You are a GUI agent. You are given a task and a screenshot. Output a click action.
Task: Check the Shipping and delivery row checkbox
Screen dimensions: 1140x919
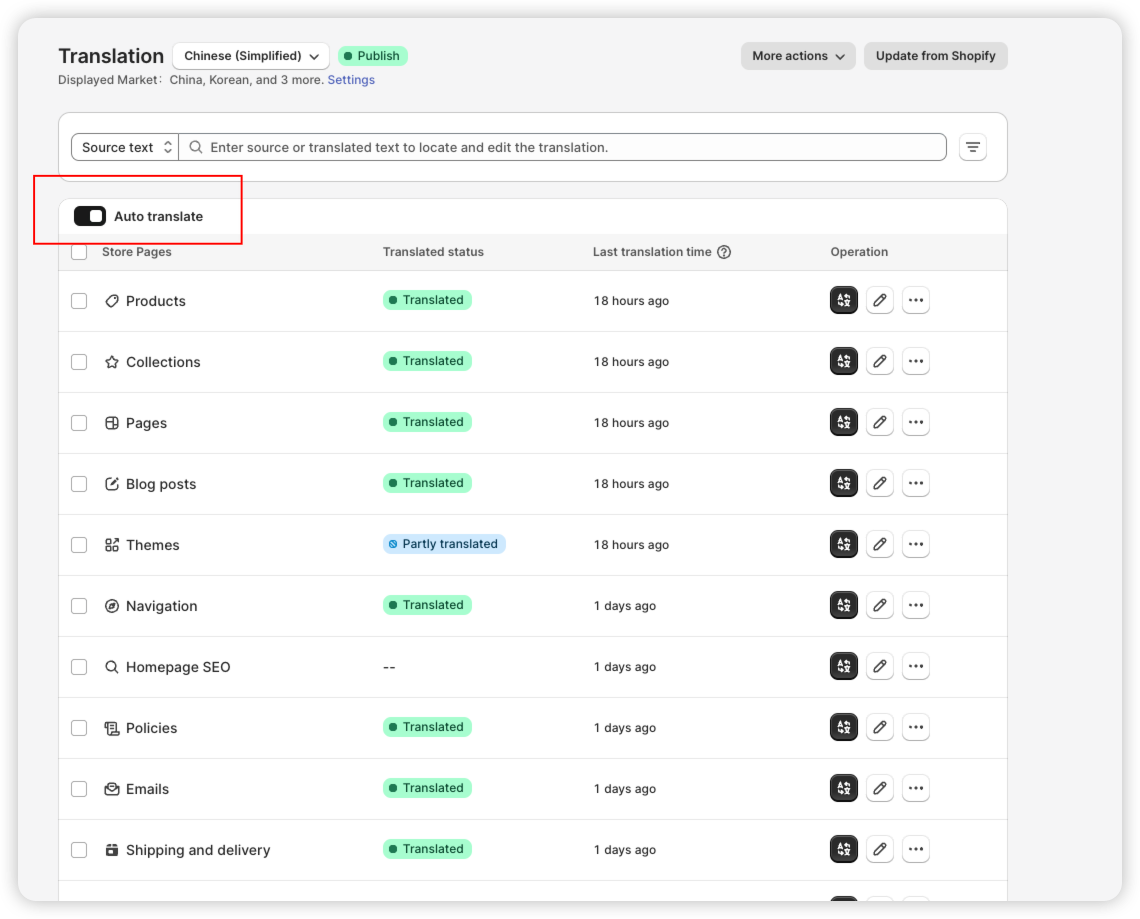pyautogui.click(x=79, y=851)
